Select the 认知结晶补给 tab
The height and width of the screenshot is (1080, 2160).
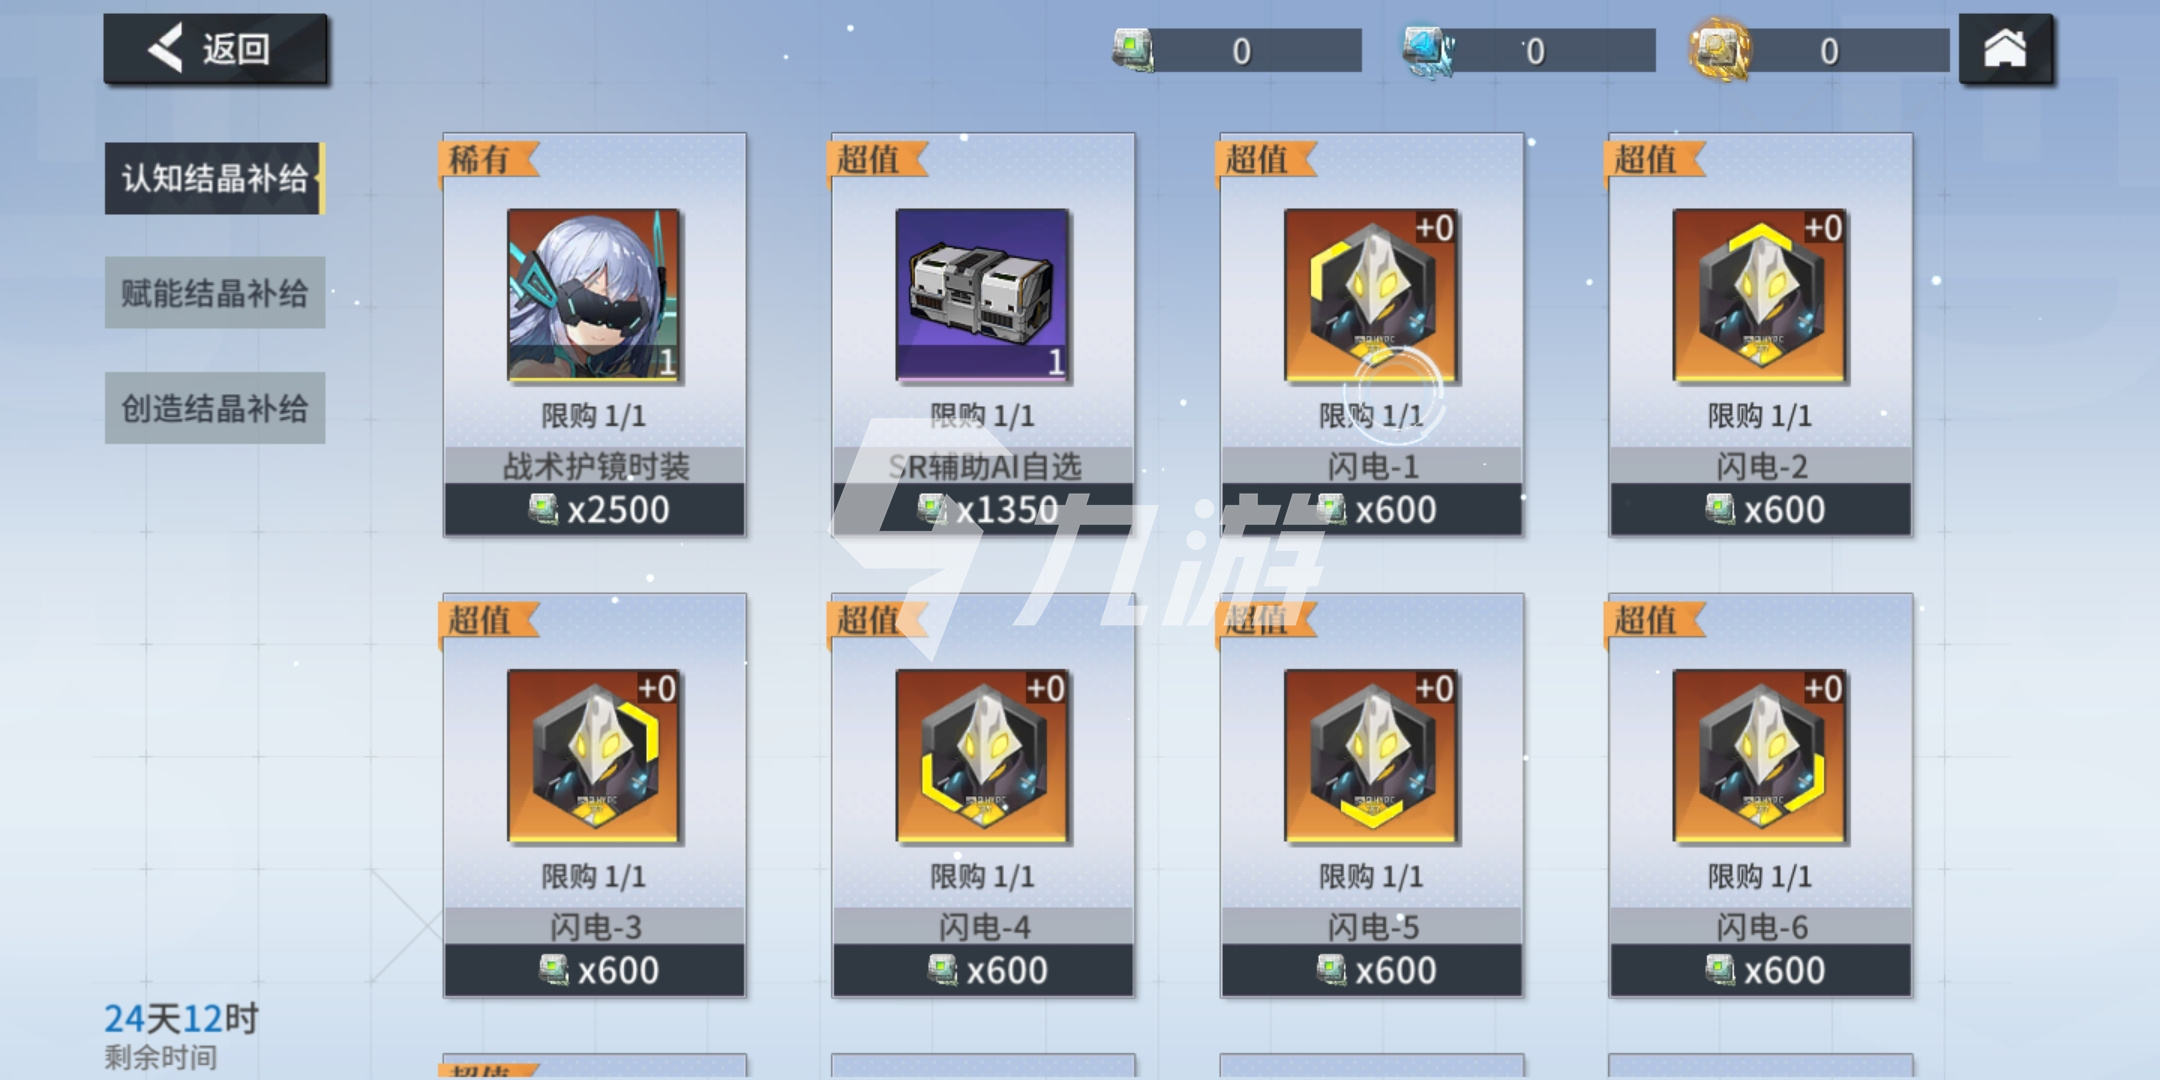[x=215, y=179]
